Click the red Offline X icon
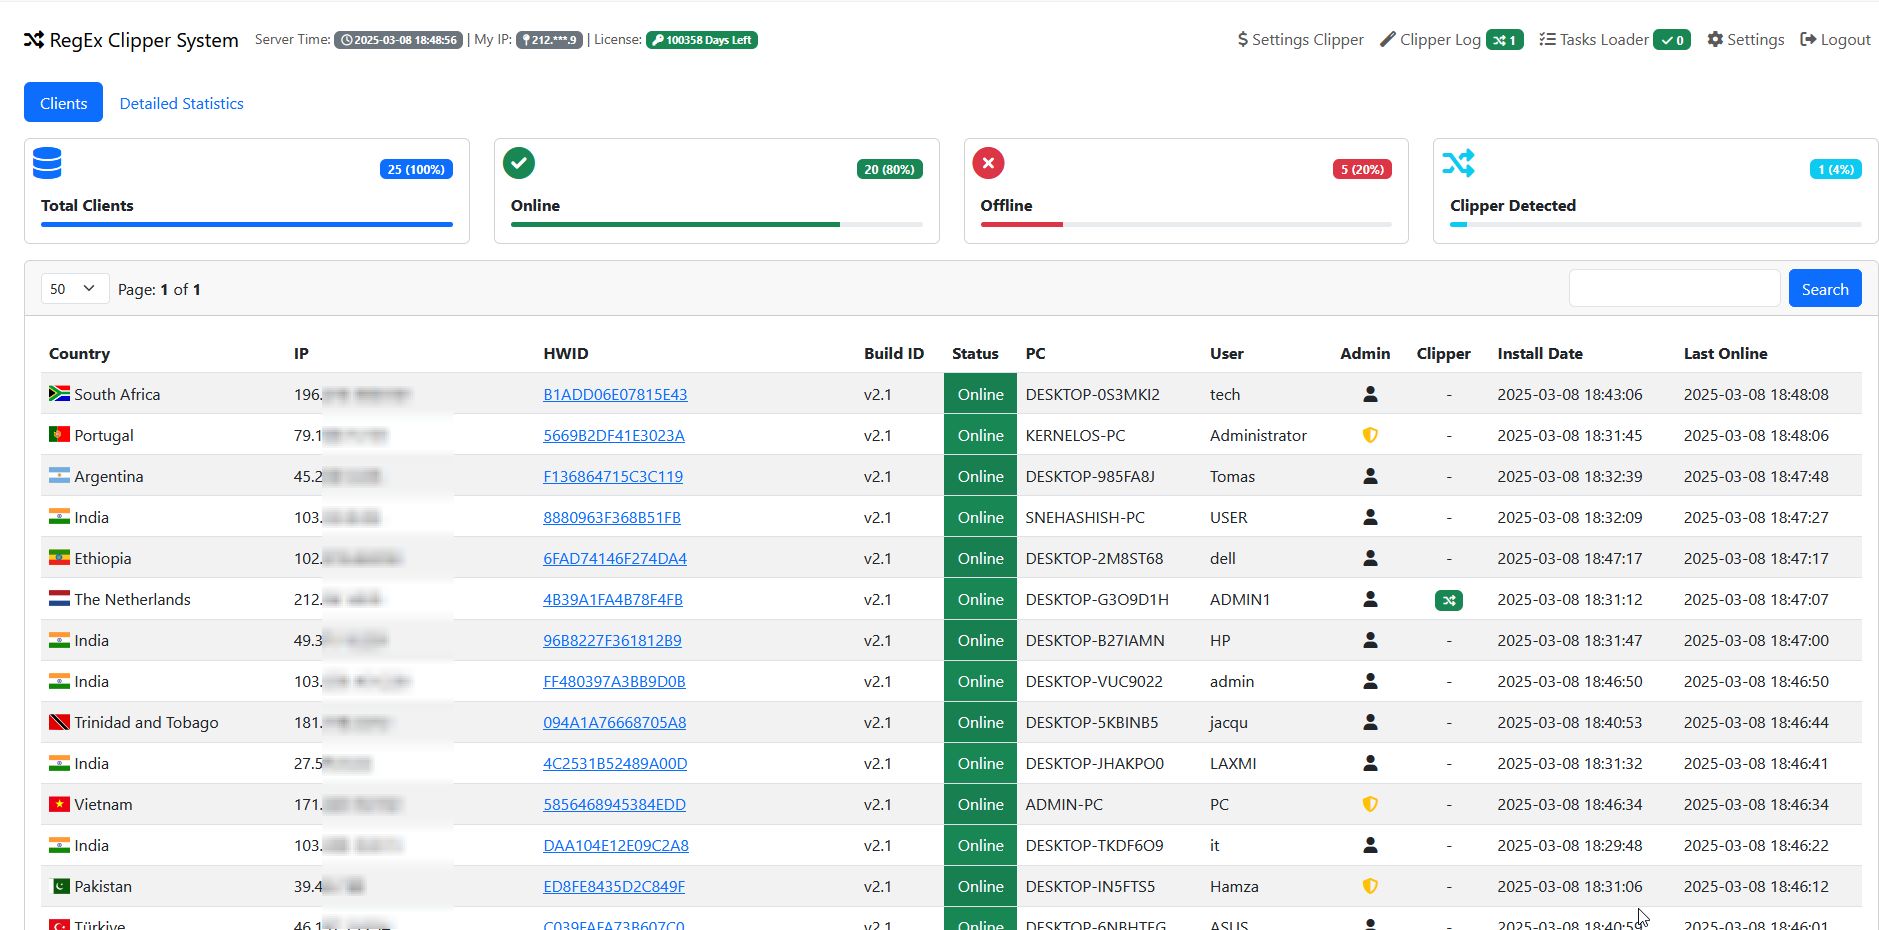This screenshot has height=930, width=1879. pyautogui.click(x=988, y=163)
